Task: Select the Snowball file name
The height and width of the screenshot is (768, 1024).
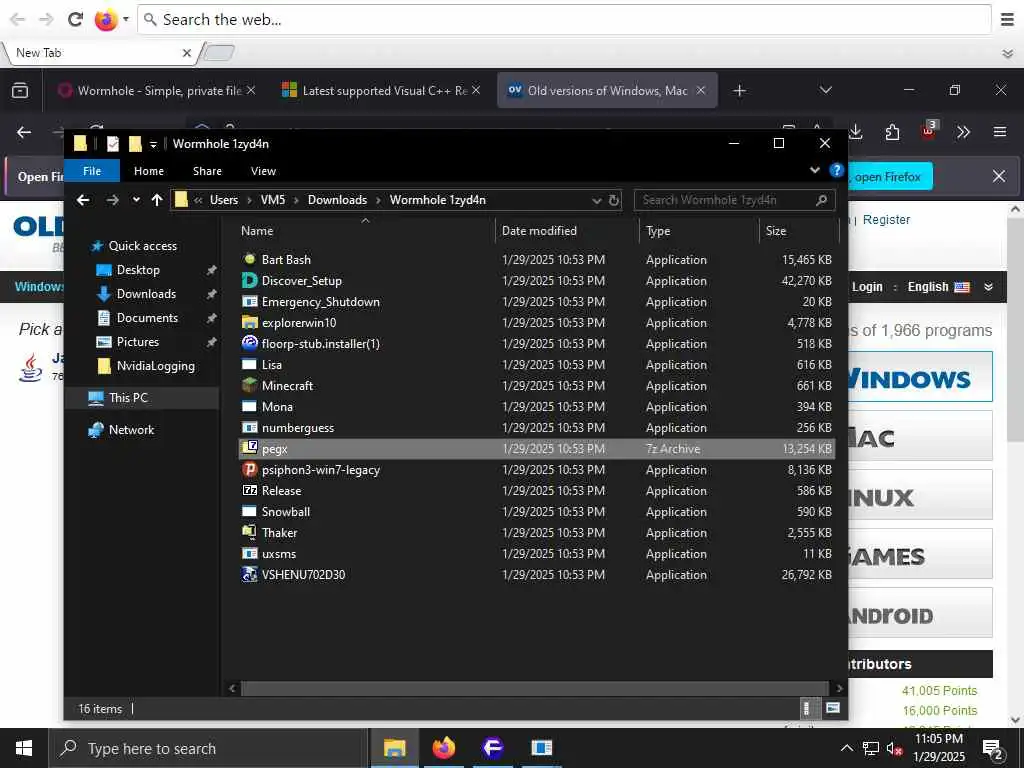Action: click(286, 511)
